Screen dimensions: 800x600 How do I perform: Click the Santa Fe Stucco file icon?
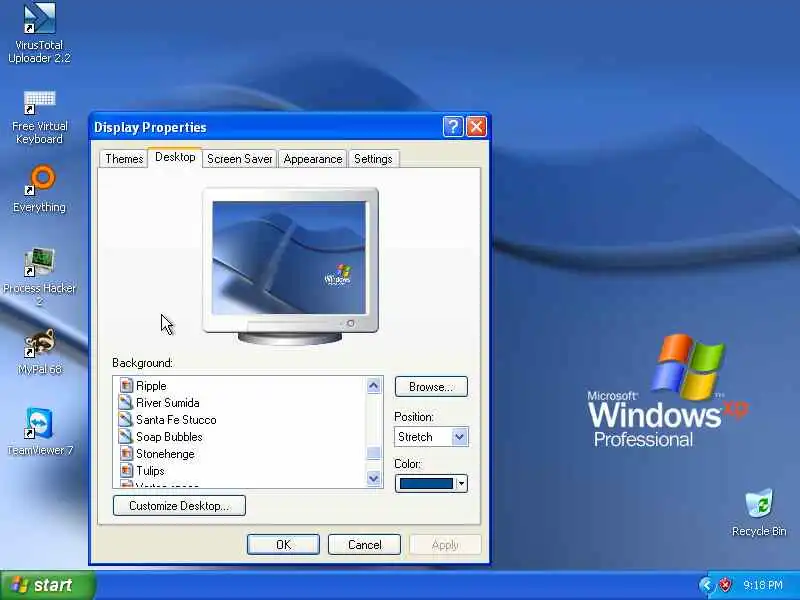(x=126, y=419)
